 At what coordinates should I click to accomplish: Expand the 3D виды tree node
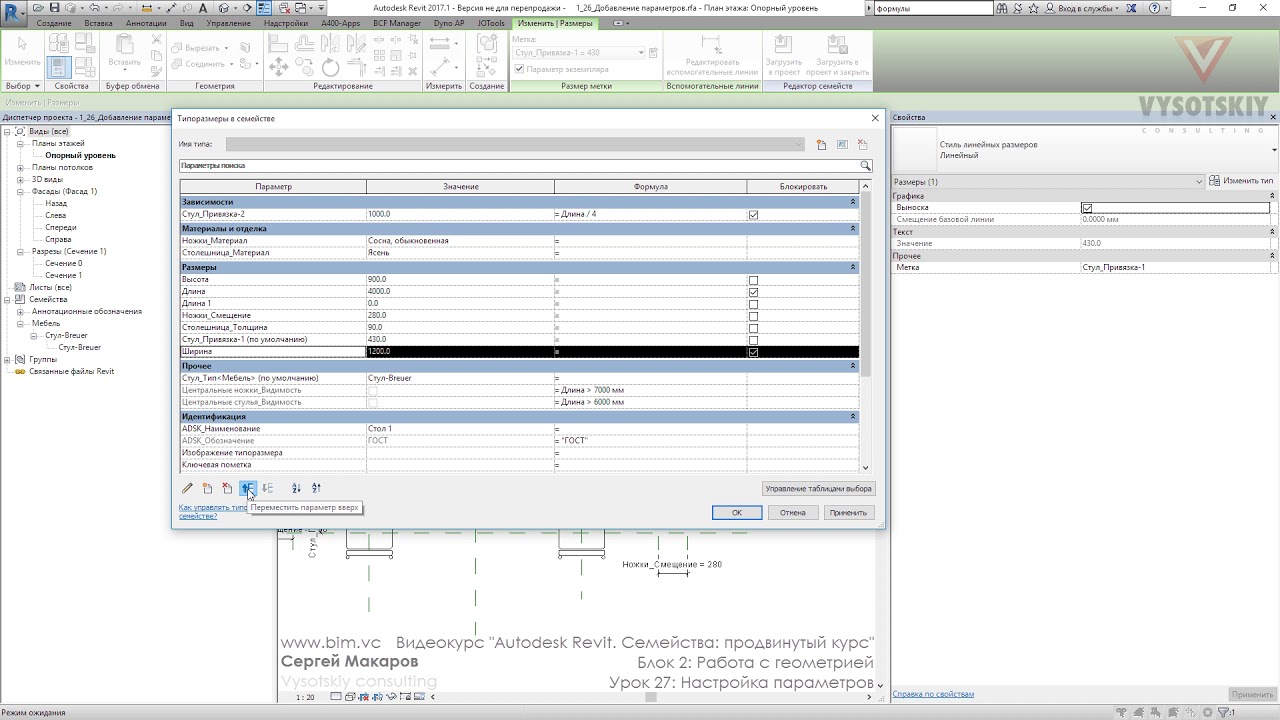pos(21,179)
